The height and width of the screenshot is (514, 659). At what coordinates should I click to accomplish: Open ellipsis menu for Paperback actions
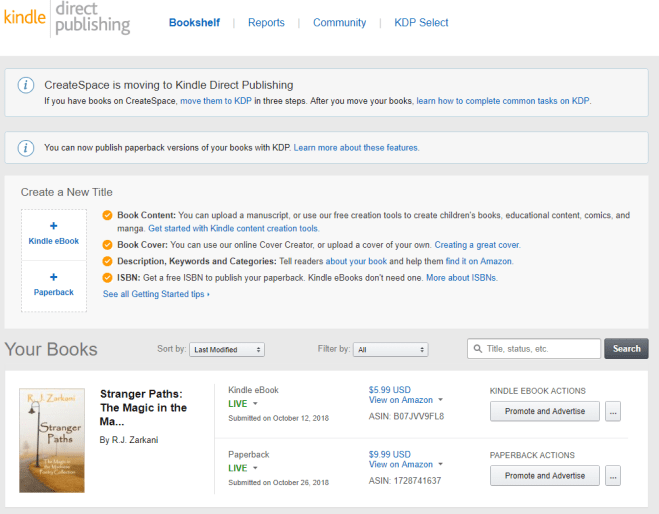[613, 475]
